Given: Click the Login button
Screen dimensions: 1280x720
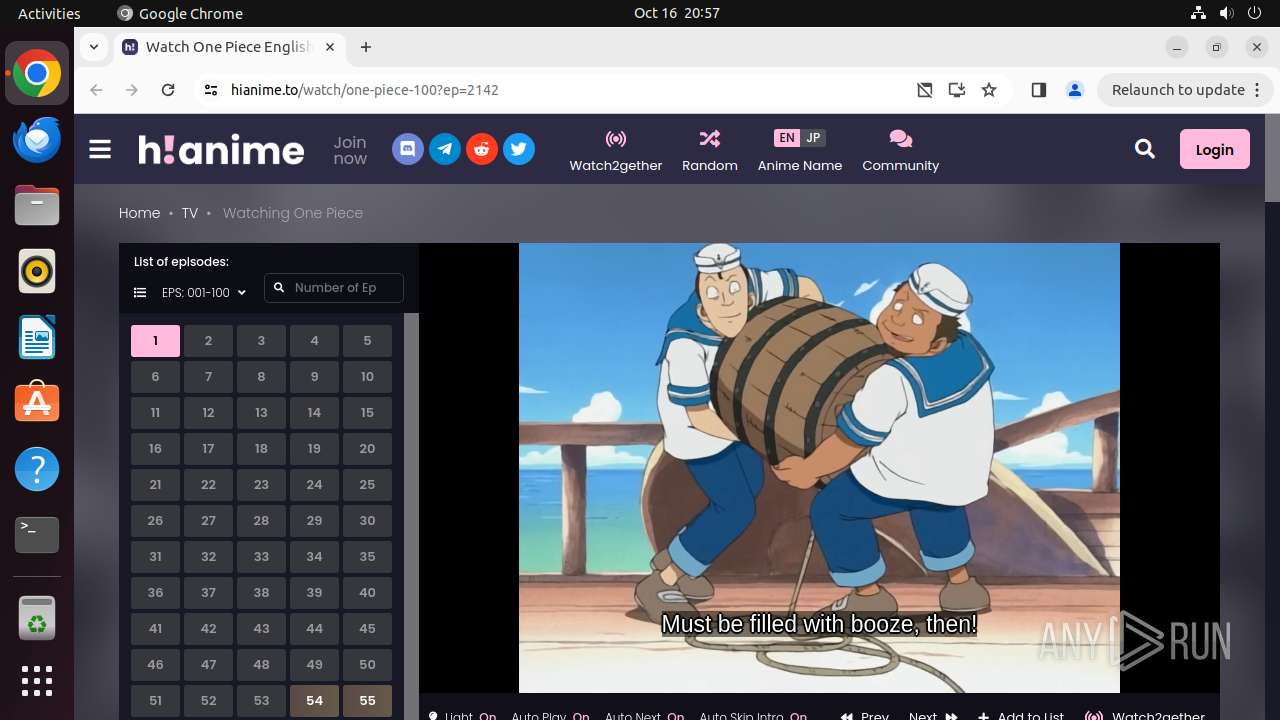Looking at the screenshot, I should tap(1214, 149).
